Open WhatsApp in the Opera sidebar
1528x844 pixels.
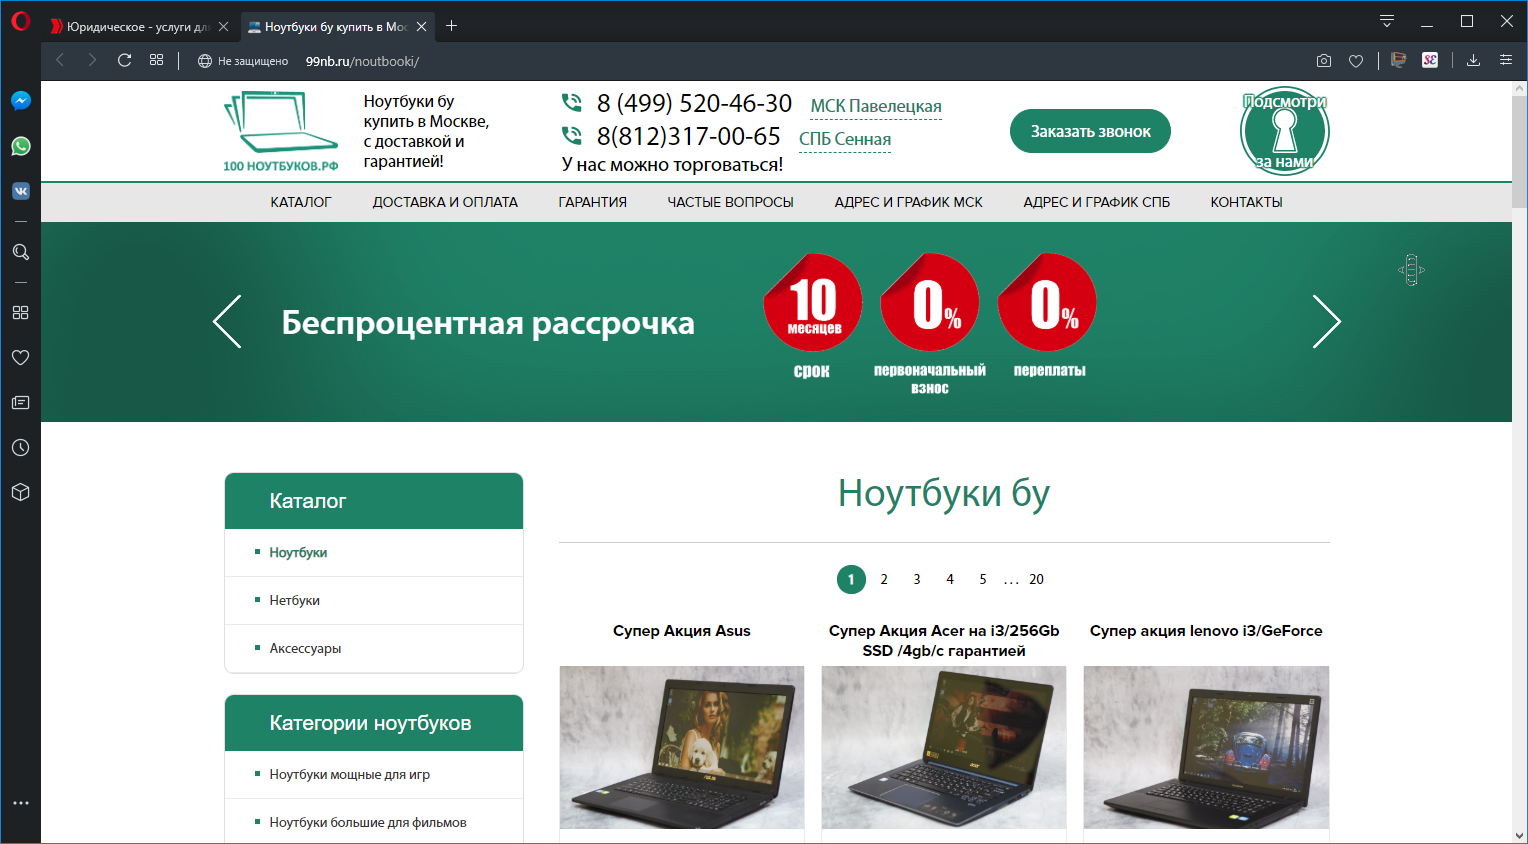tap(21, 146)
